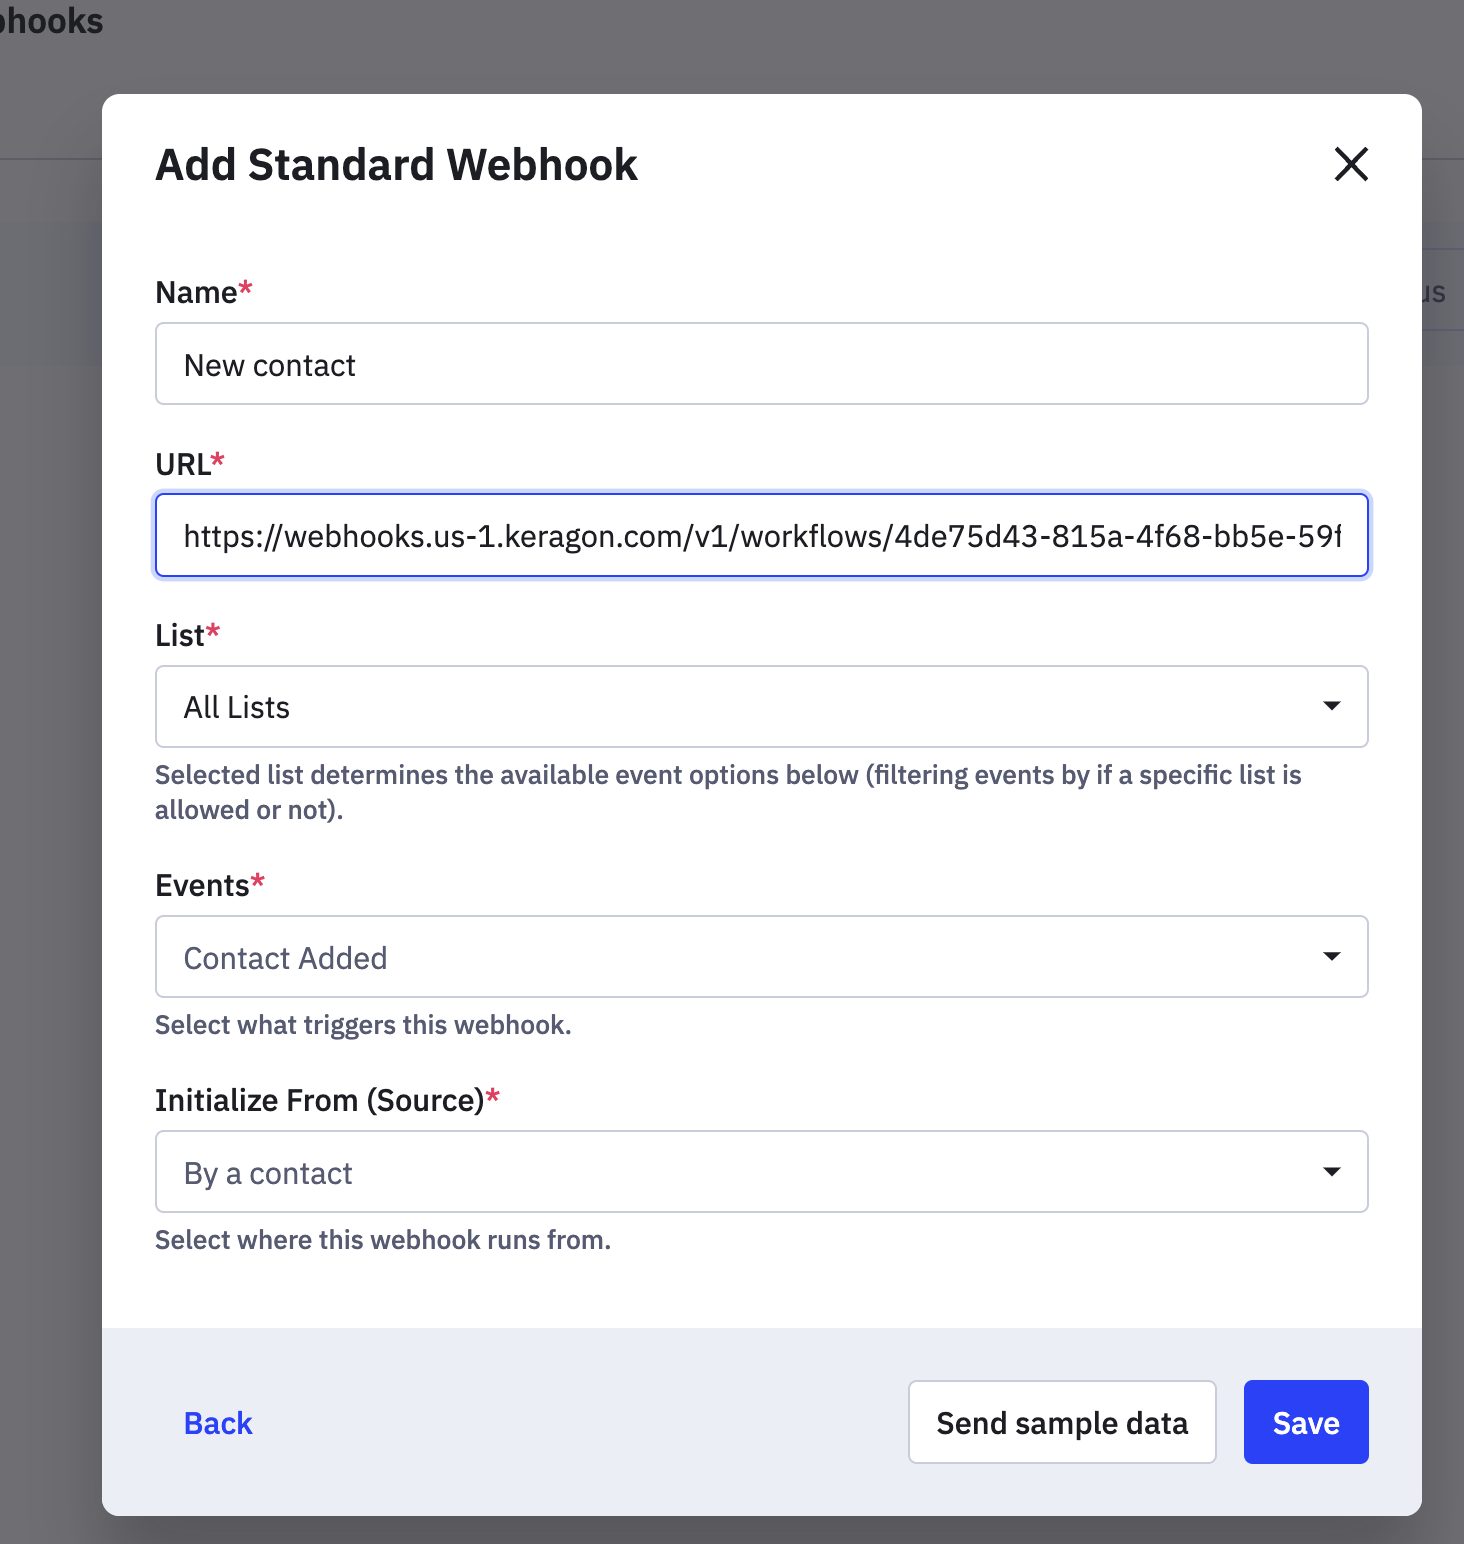
Task: Open the By a contact source dropdown
Action: [762, 1172]
